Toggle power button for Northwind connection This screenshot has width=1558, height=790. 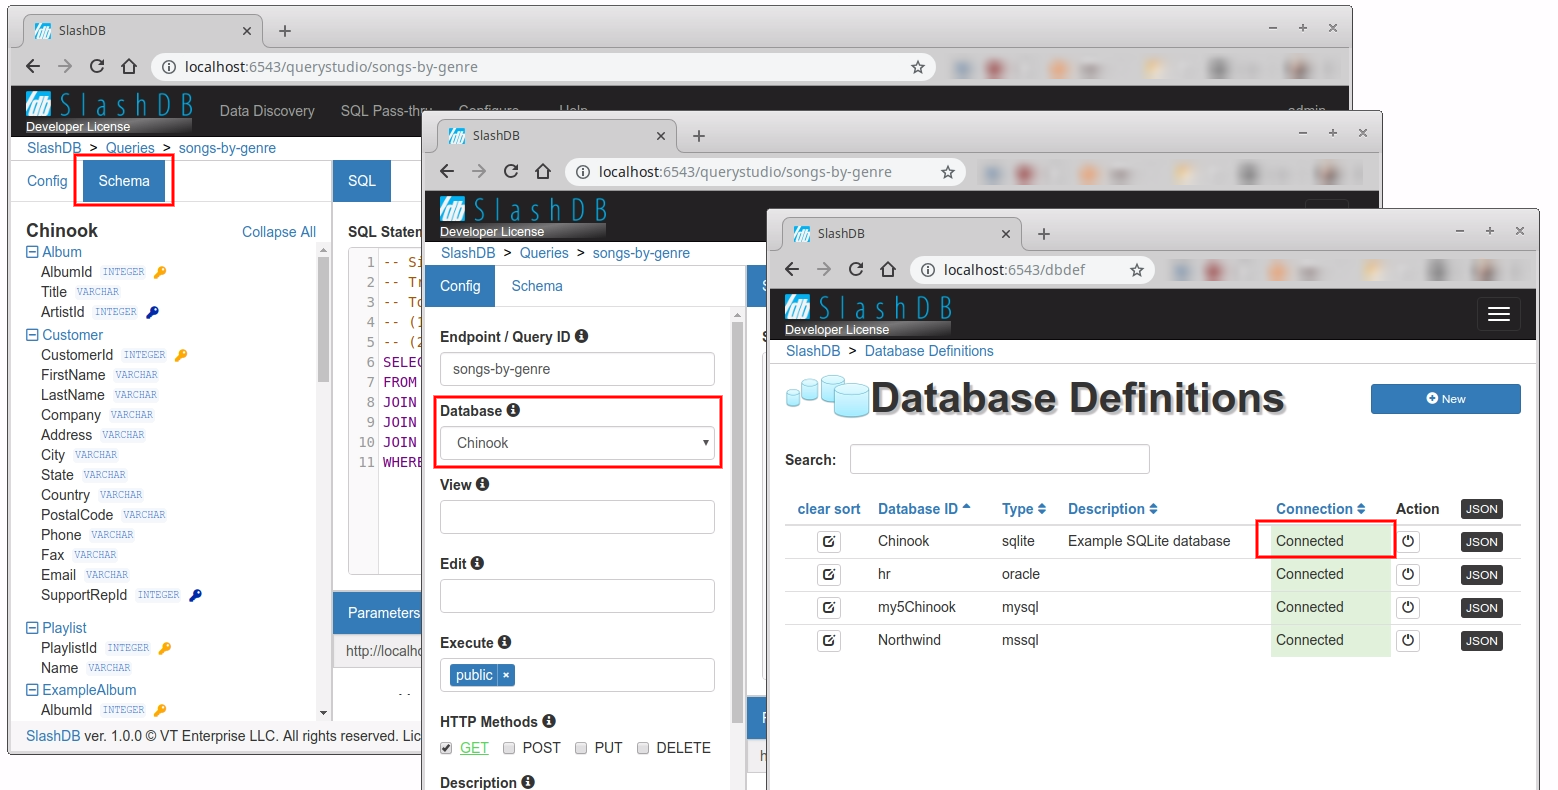[1408, 641]
